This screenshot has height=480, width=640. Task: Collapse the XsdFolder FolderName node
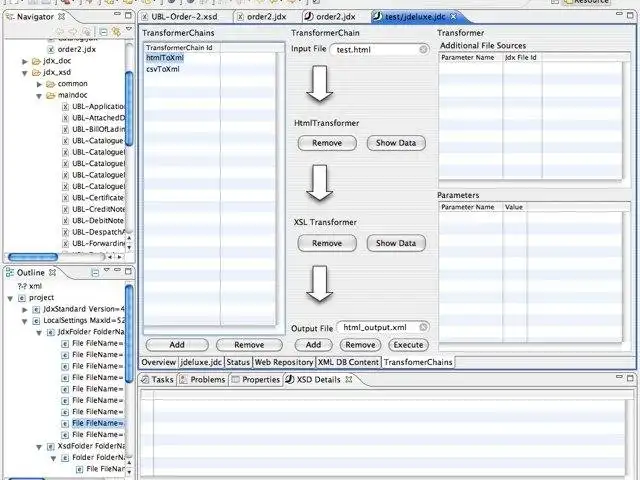pyautogui.click(x=39, y=447)
